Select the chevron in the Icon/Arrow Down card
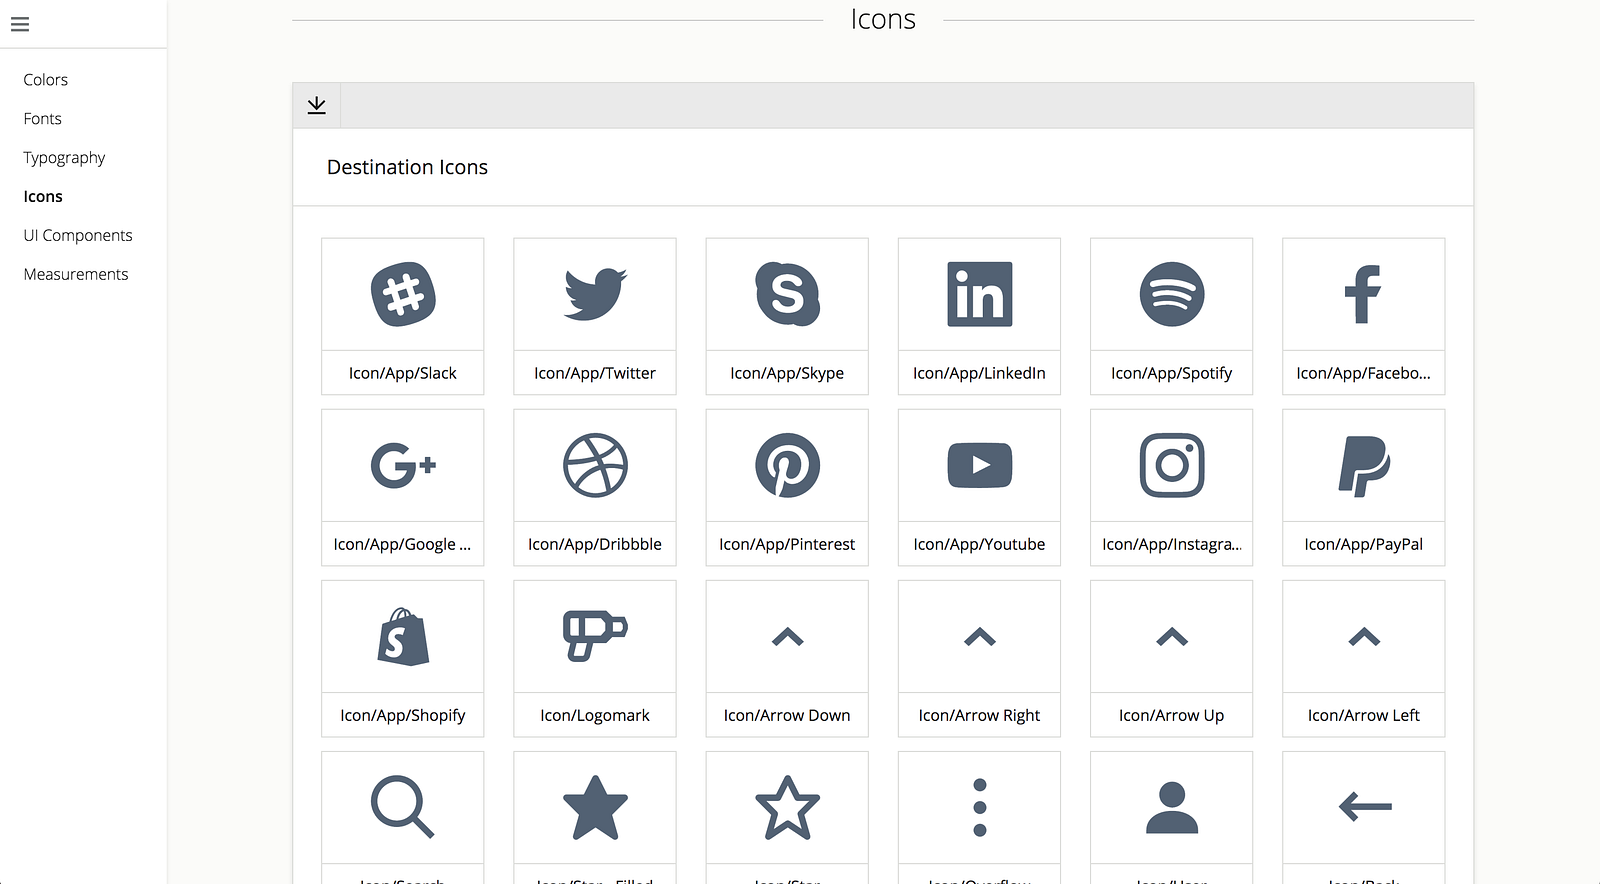Viewport: 1600px width, 884px height. (788, 637)
